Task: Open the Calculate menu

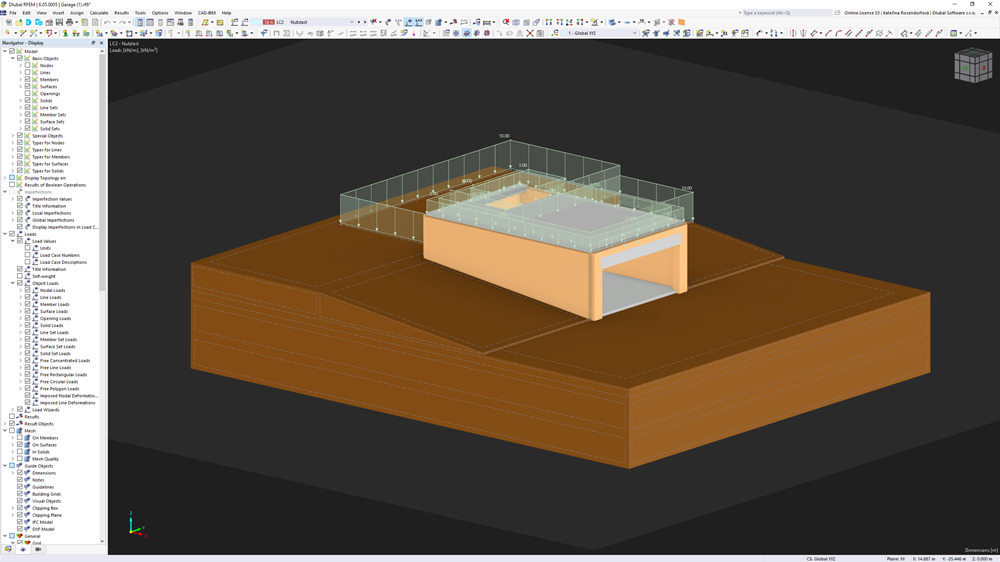Action: click(x=99, y=13)
